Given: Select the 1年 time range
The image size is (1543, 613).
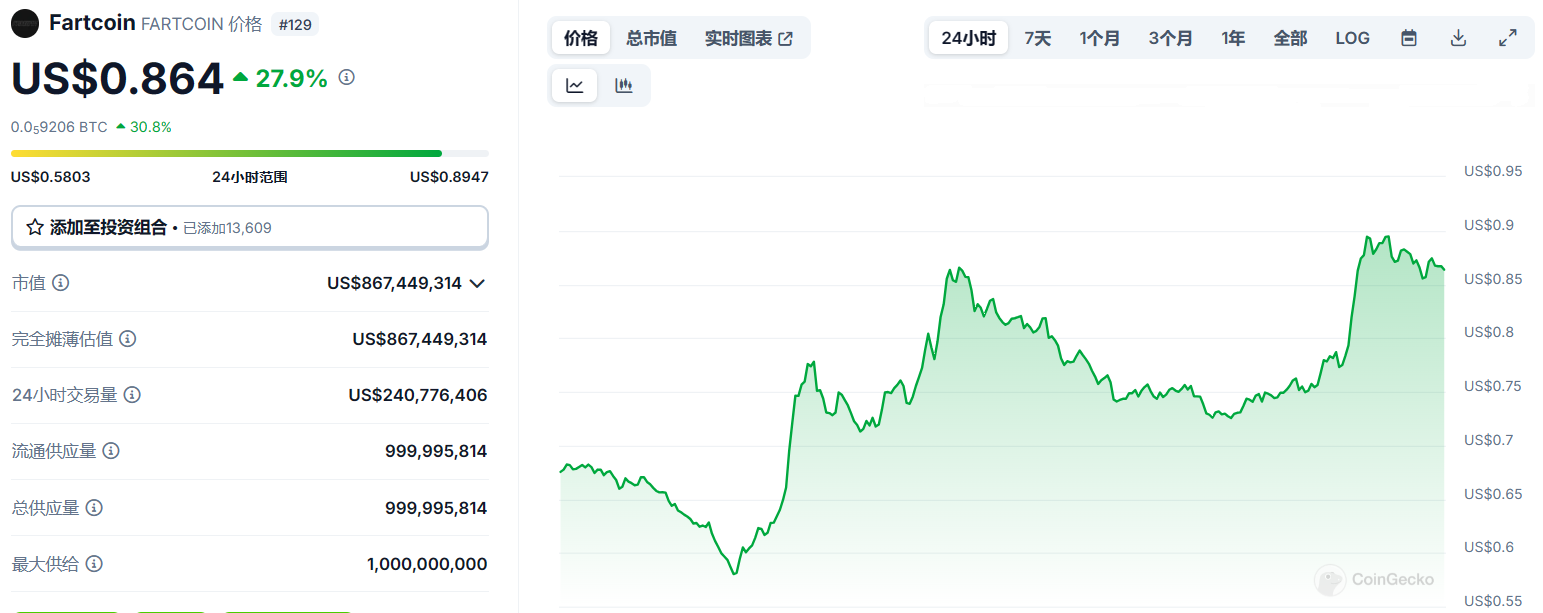Looking at the screenshot, I should click(1233, 38).
